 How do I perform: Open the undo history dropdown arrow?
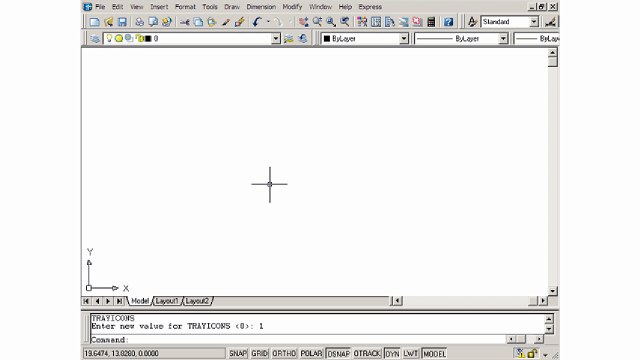pos(268,22)
